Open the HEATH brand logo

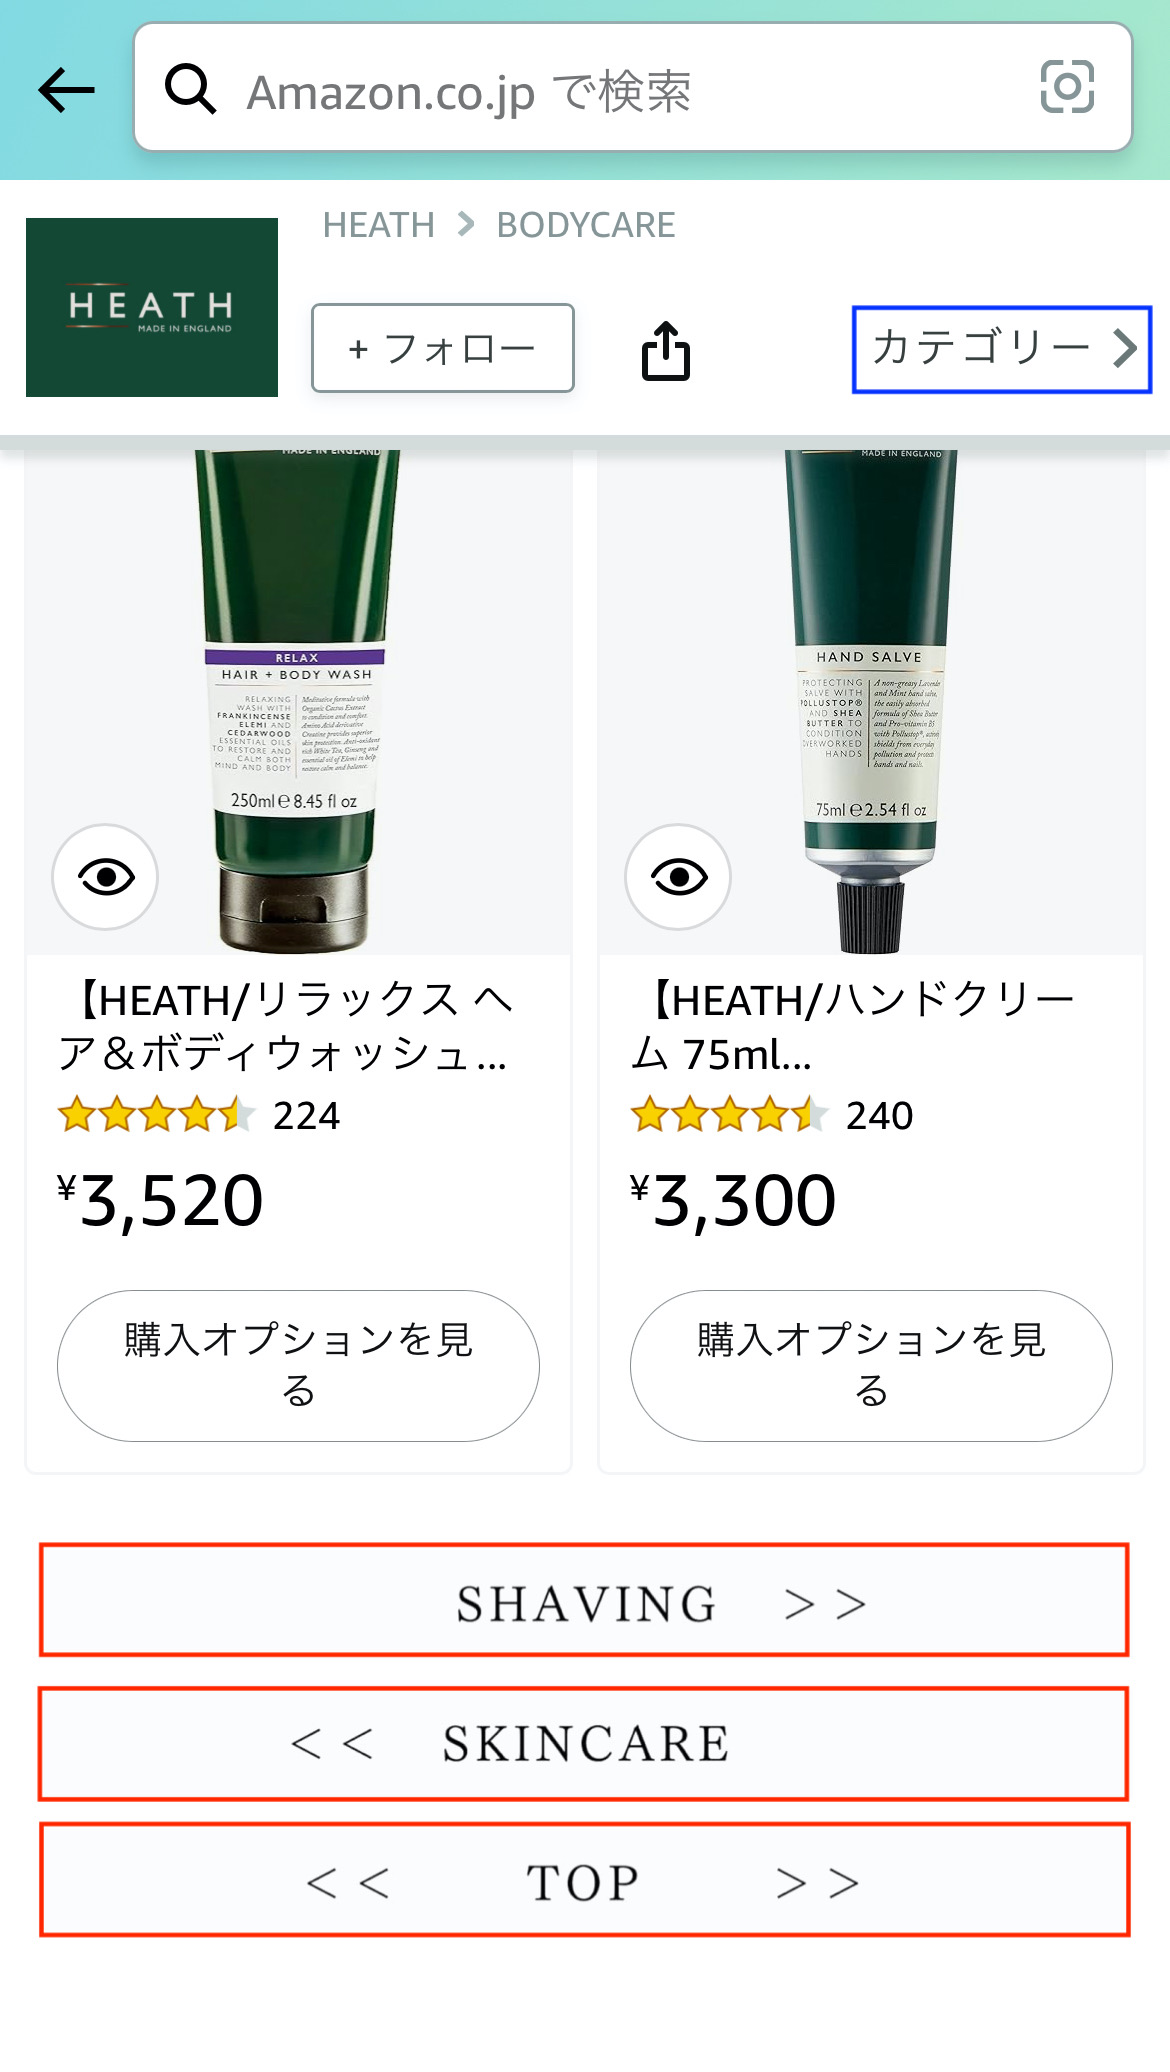[x=152, y=307]
